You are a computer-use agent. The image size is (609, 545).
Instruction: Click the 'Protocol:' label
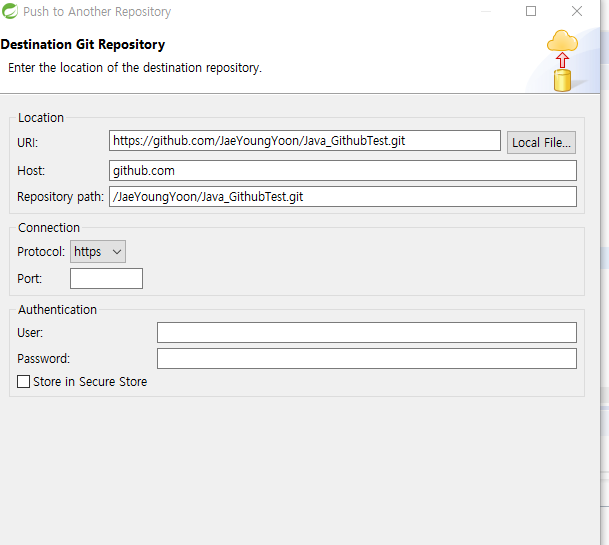pos(41,252)
